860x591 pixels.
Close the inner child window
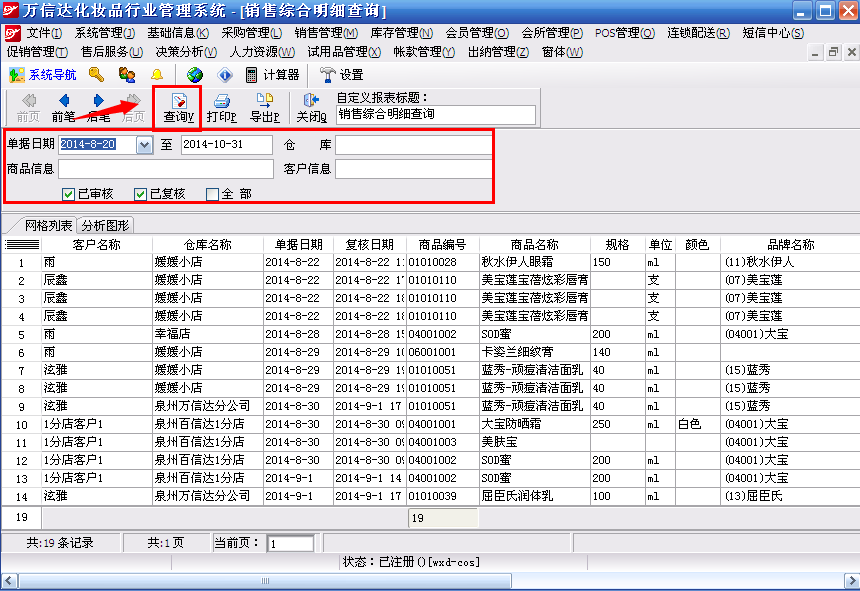click(x=851, y=52)
